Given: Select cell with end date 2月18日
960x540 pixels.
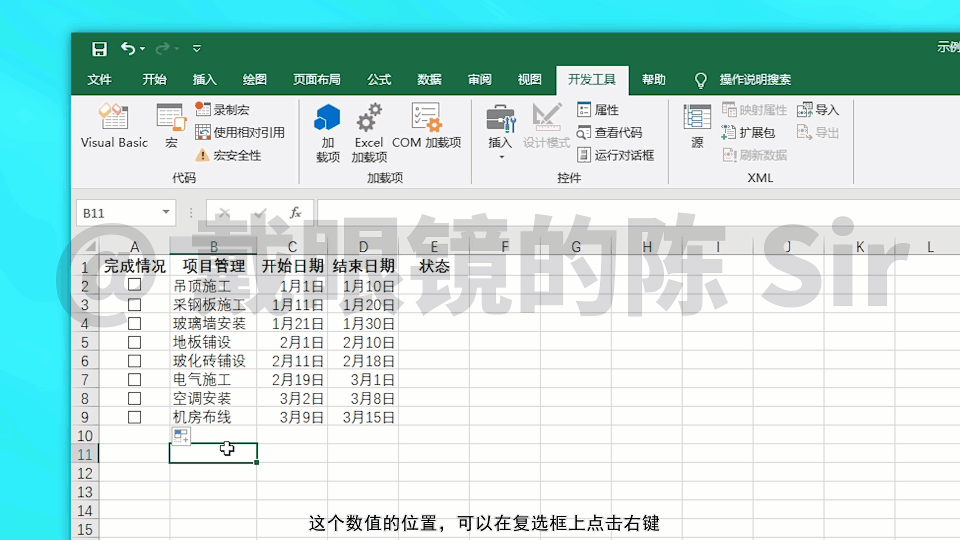Looking at the screenshot, I should tap(363, 361).
